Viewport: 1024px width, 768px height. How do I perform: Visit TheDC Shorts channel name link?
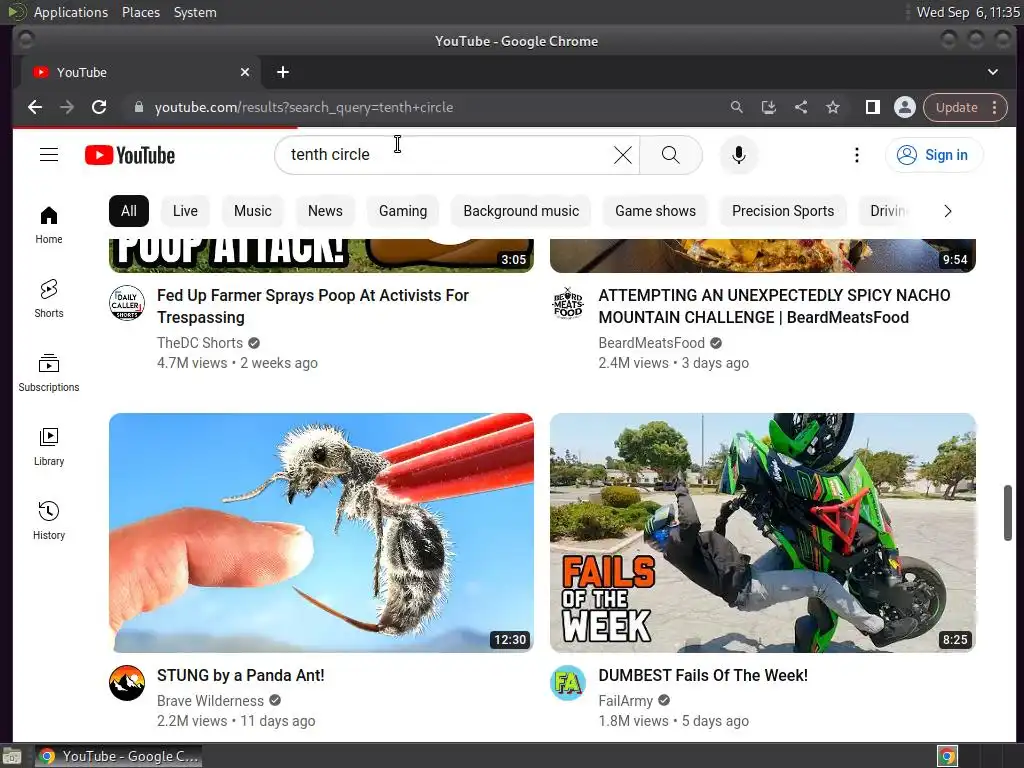(x=200, y=343)
